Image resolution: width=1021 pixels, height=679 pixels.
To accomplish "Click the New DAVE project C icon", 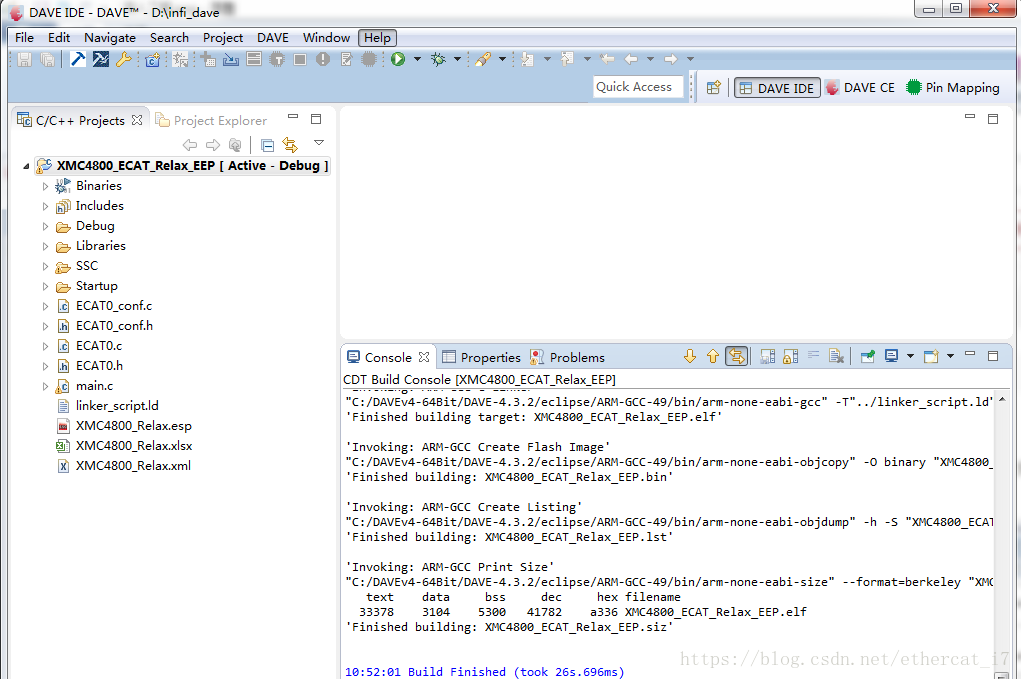I will pos(152,60).
